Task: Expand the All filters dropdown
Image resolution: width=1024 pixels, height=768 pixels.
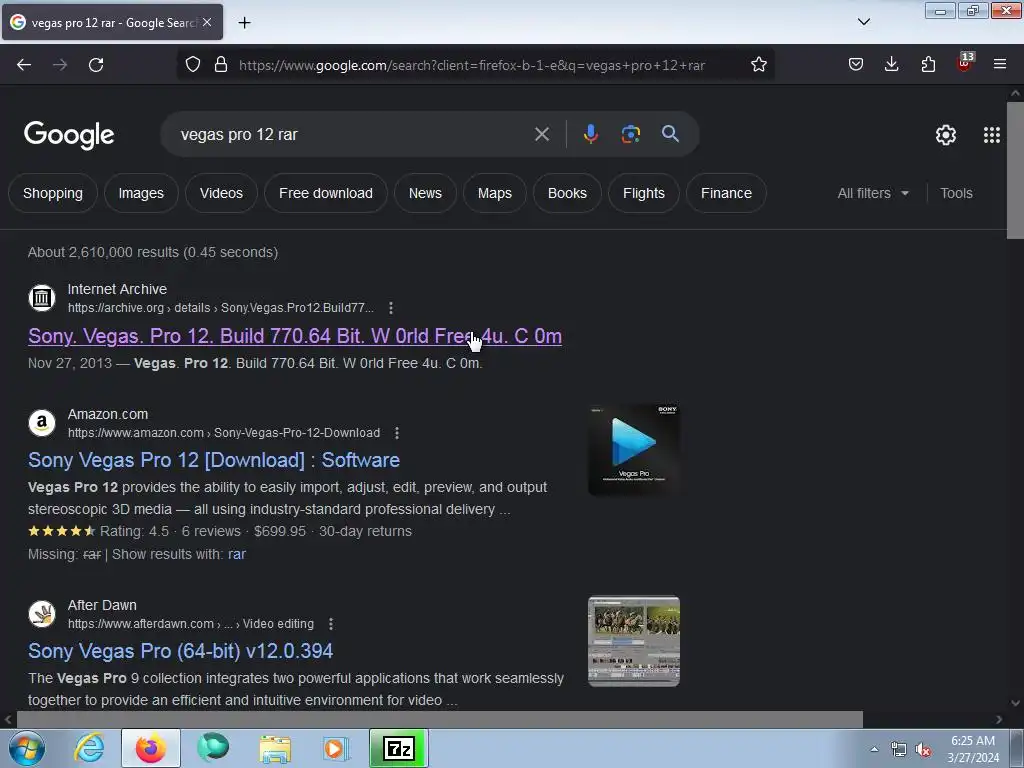Action: (x=872, y=193)
